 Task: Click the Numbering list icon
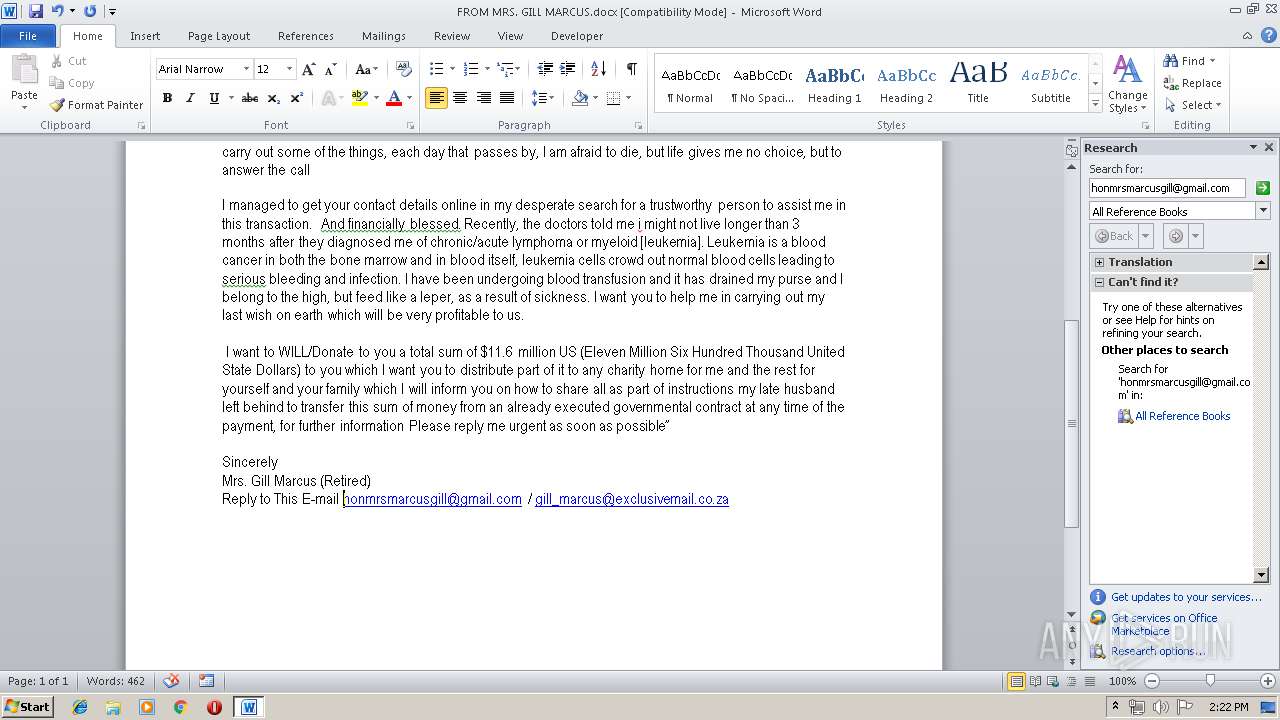coord(472,69)
